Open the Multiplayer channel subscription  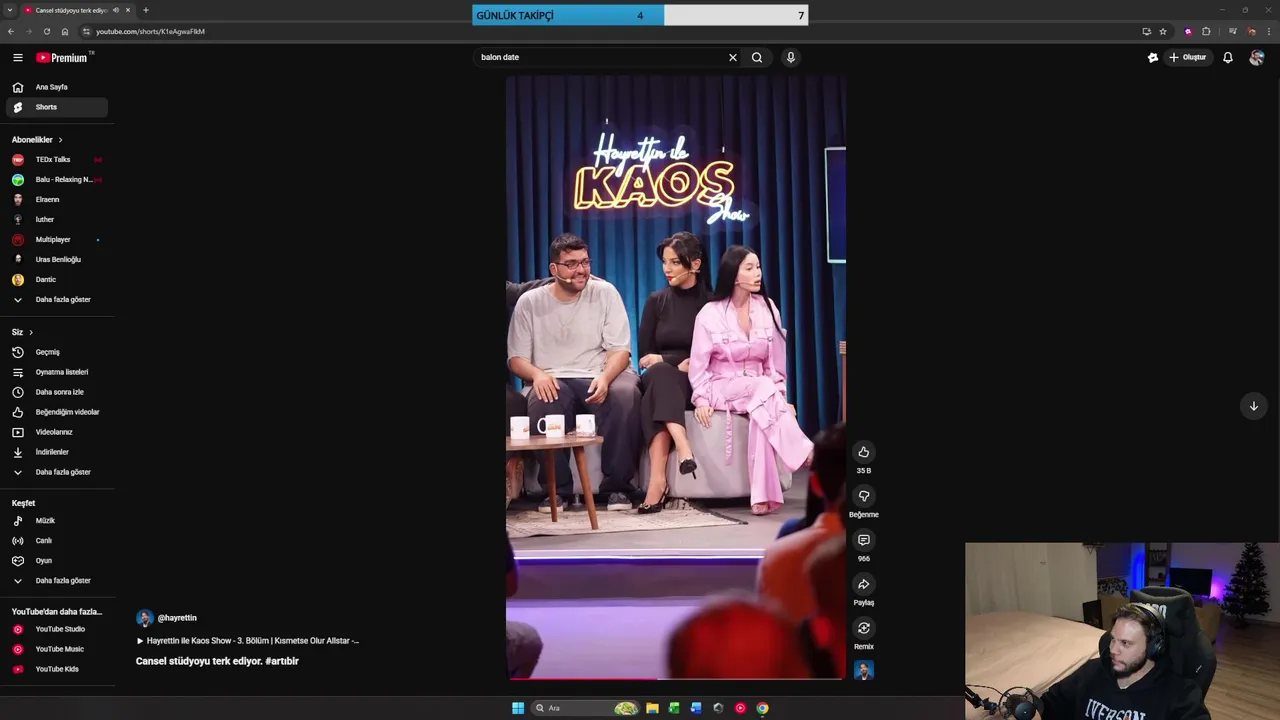coord(57,239)
